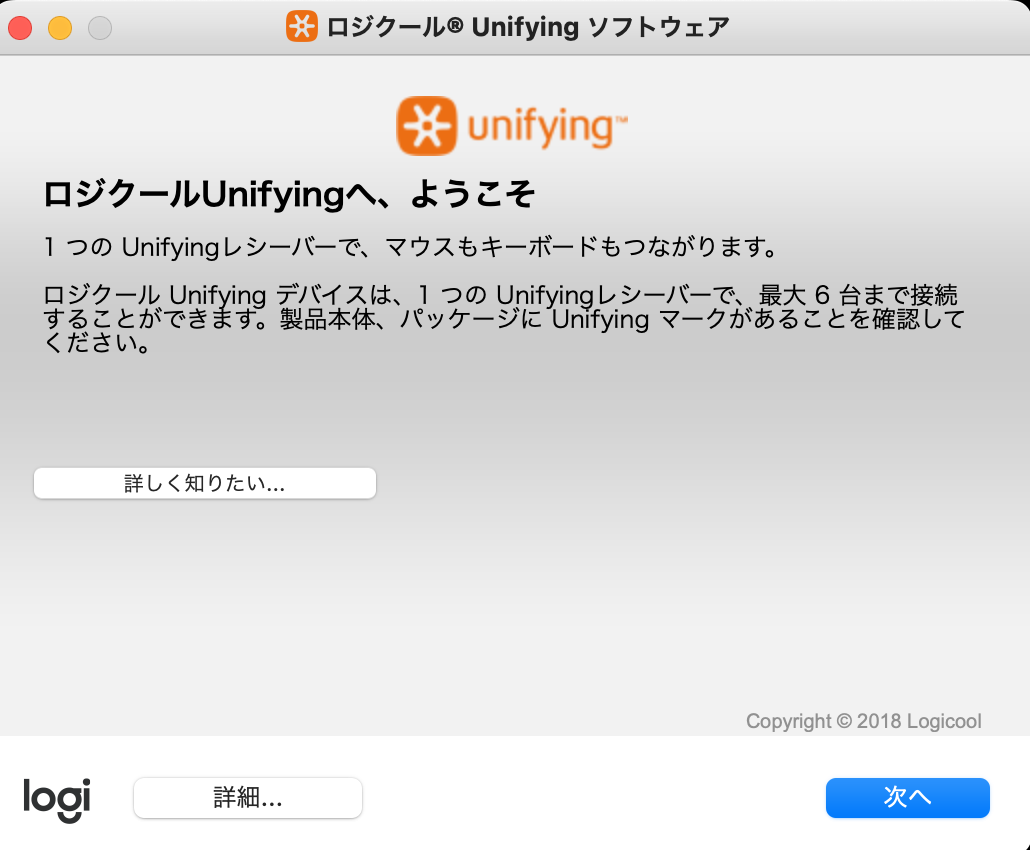Click the sentence starting with 1 つの Unifyingレシーバーで、マウスも
The height and width of the screenshot is (850, 1030).
[411, 247]
